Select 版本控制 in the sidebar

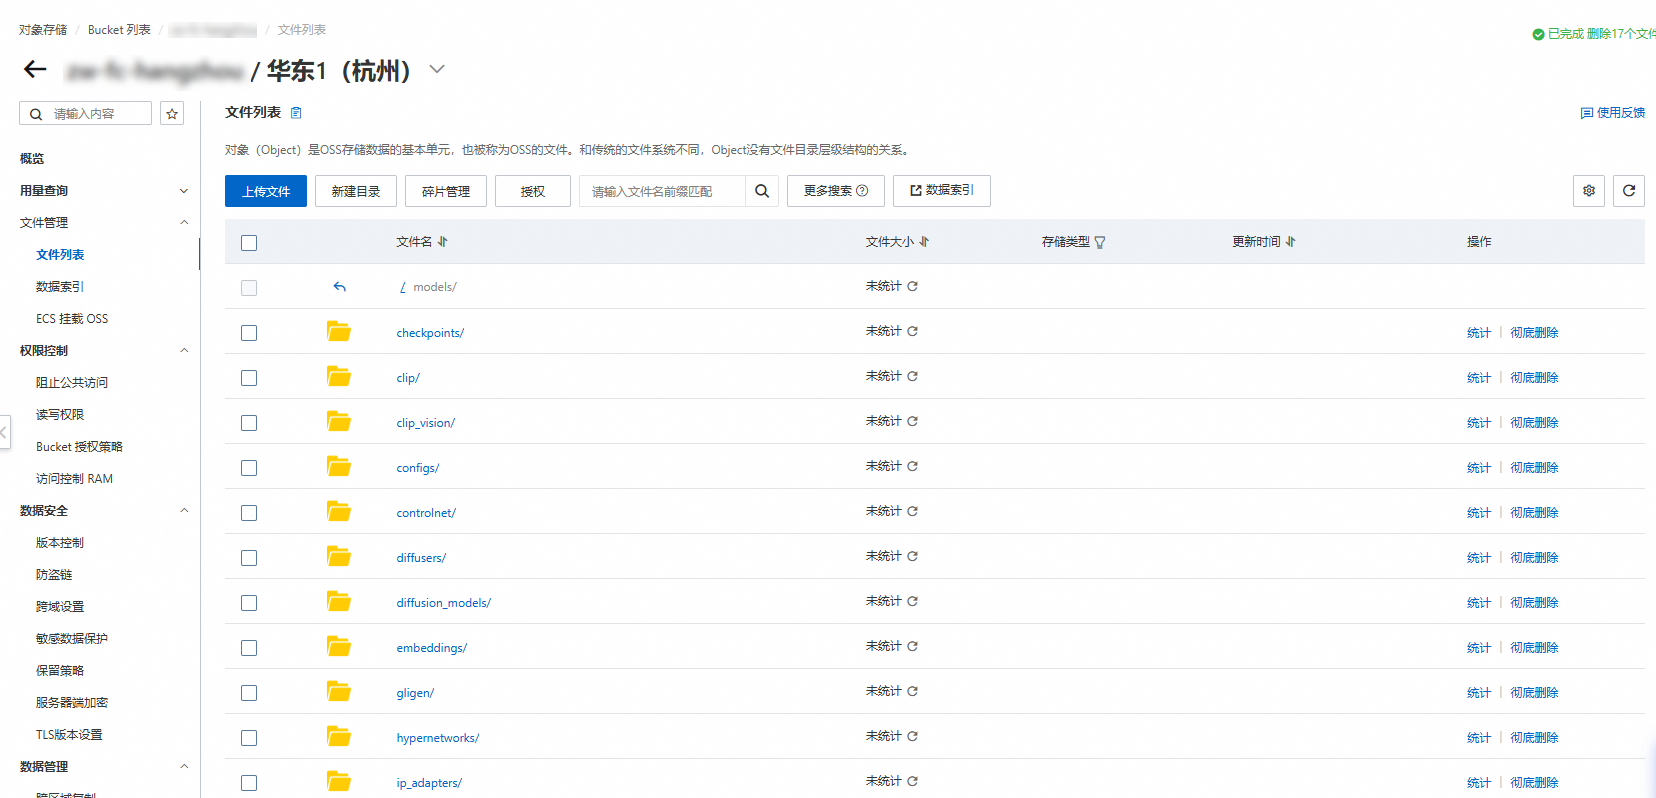click(x=60, y=543)
